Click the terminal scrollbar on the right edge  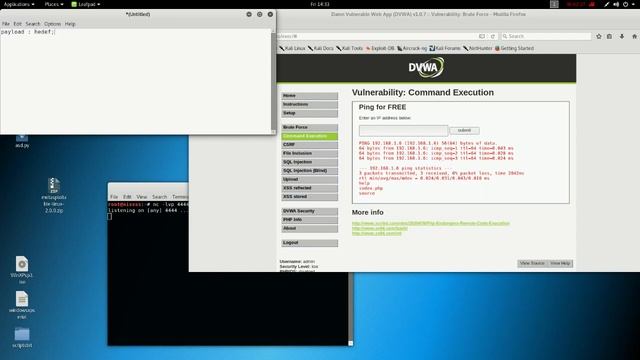click(350, 309)
